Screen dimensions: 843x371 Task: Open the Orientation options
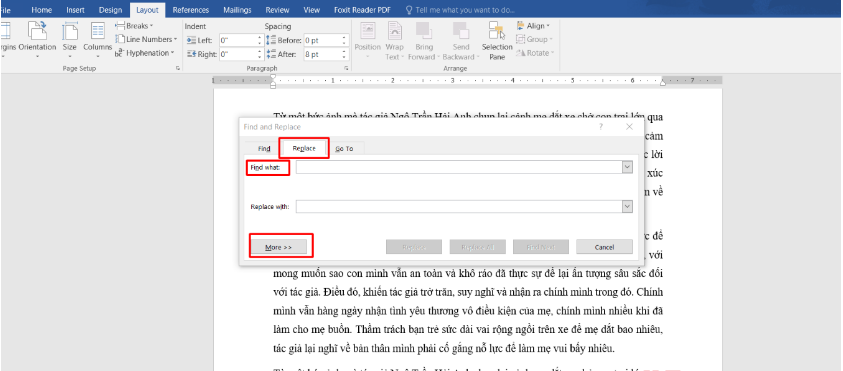38,38
